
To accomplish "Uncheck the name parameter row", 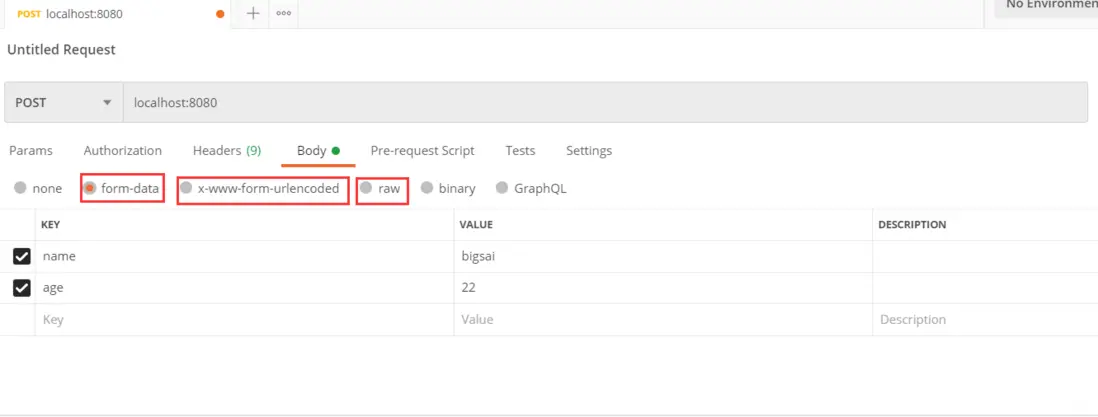I will [x=22, y=256].
